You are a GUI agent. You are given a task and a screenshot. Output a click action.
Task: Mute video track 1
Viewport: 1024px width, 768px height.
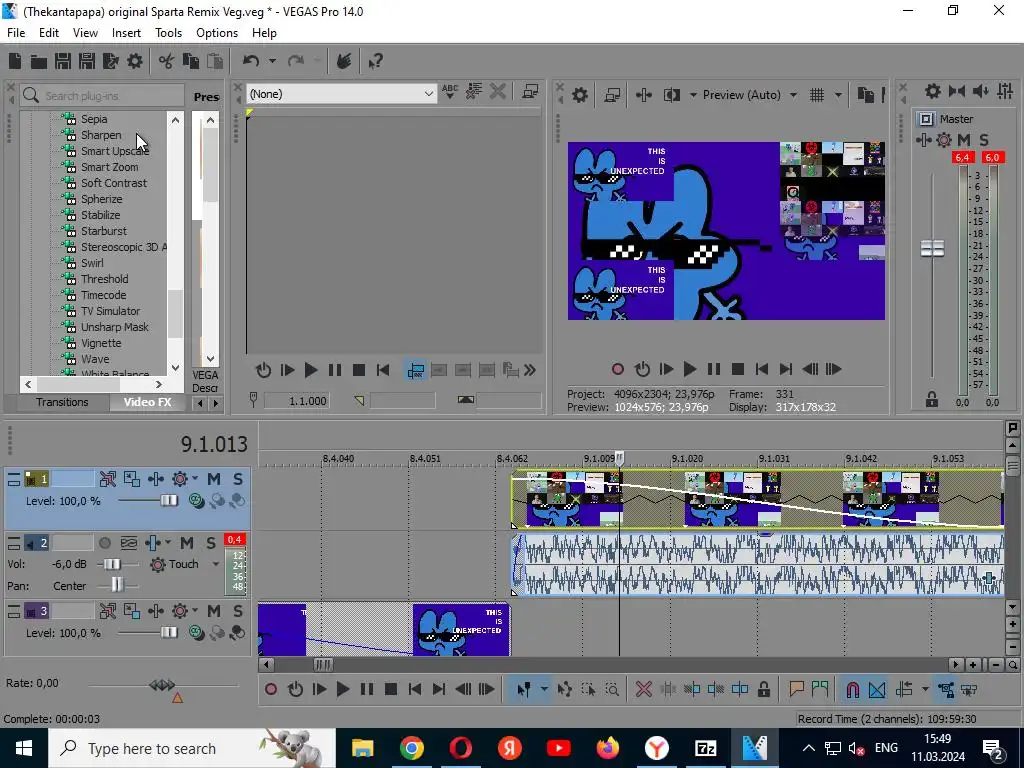coord(214,479)
